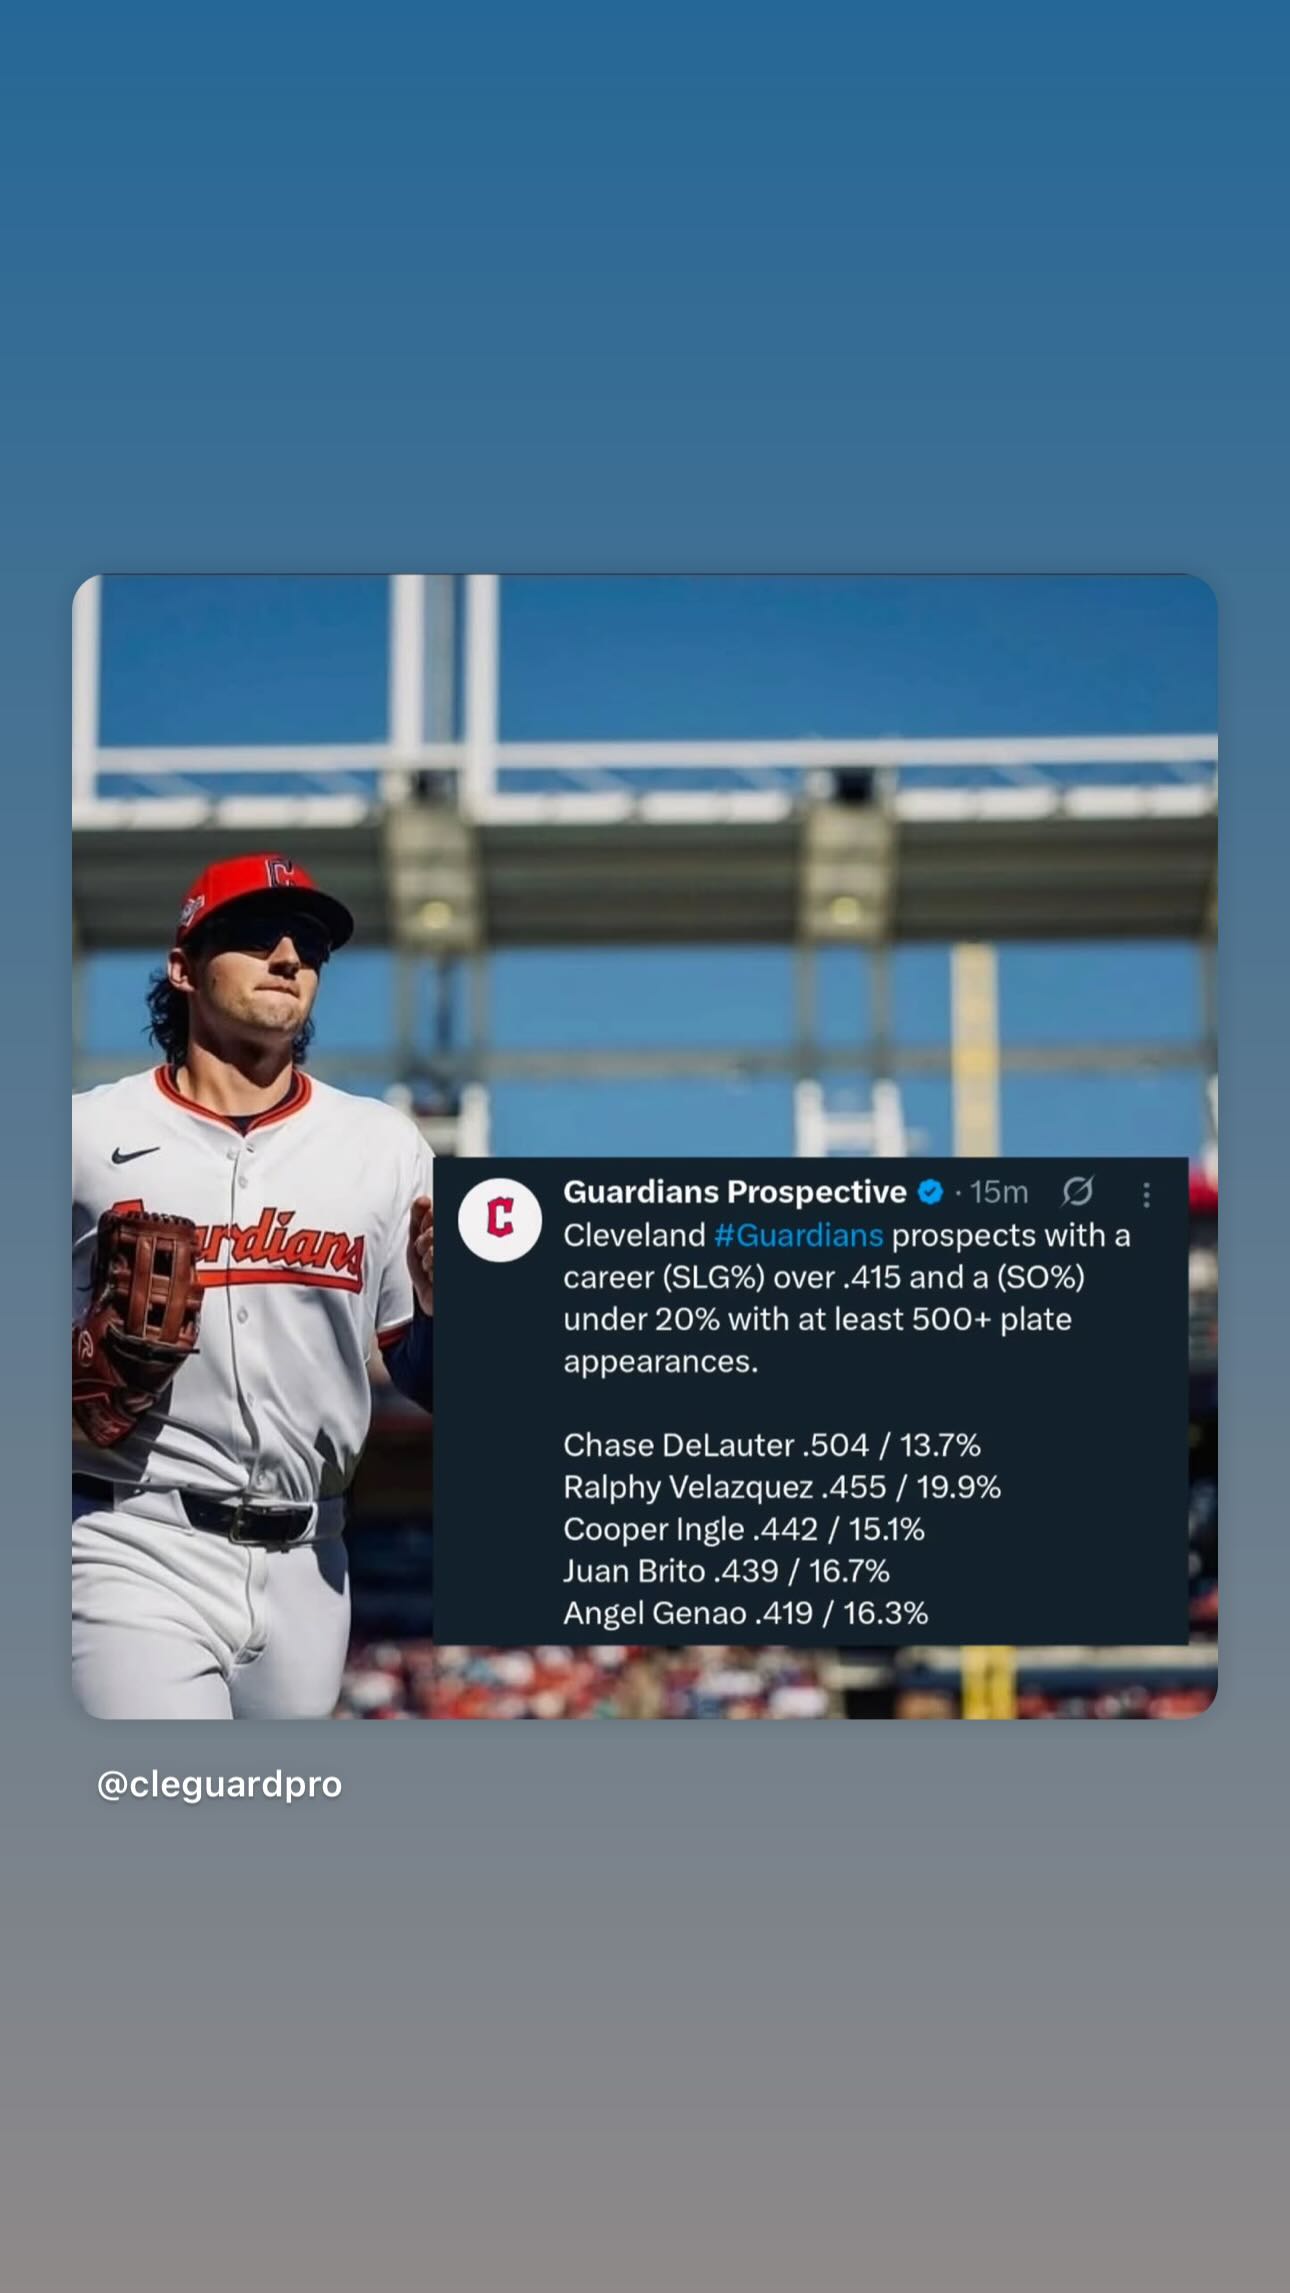The image size is (1290, 2293).
Task: Open the @cleguardpro profile handle
Action: click(x=219, y=1784)
